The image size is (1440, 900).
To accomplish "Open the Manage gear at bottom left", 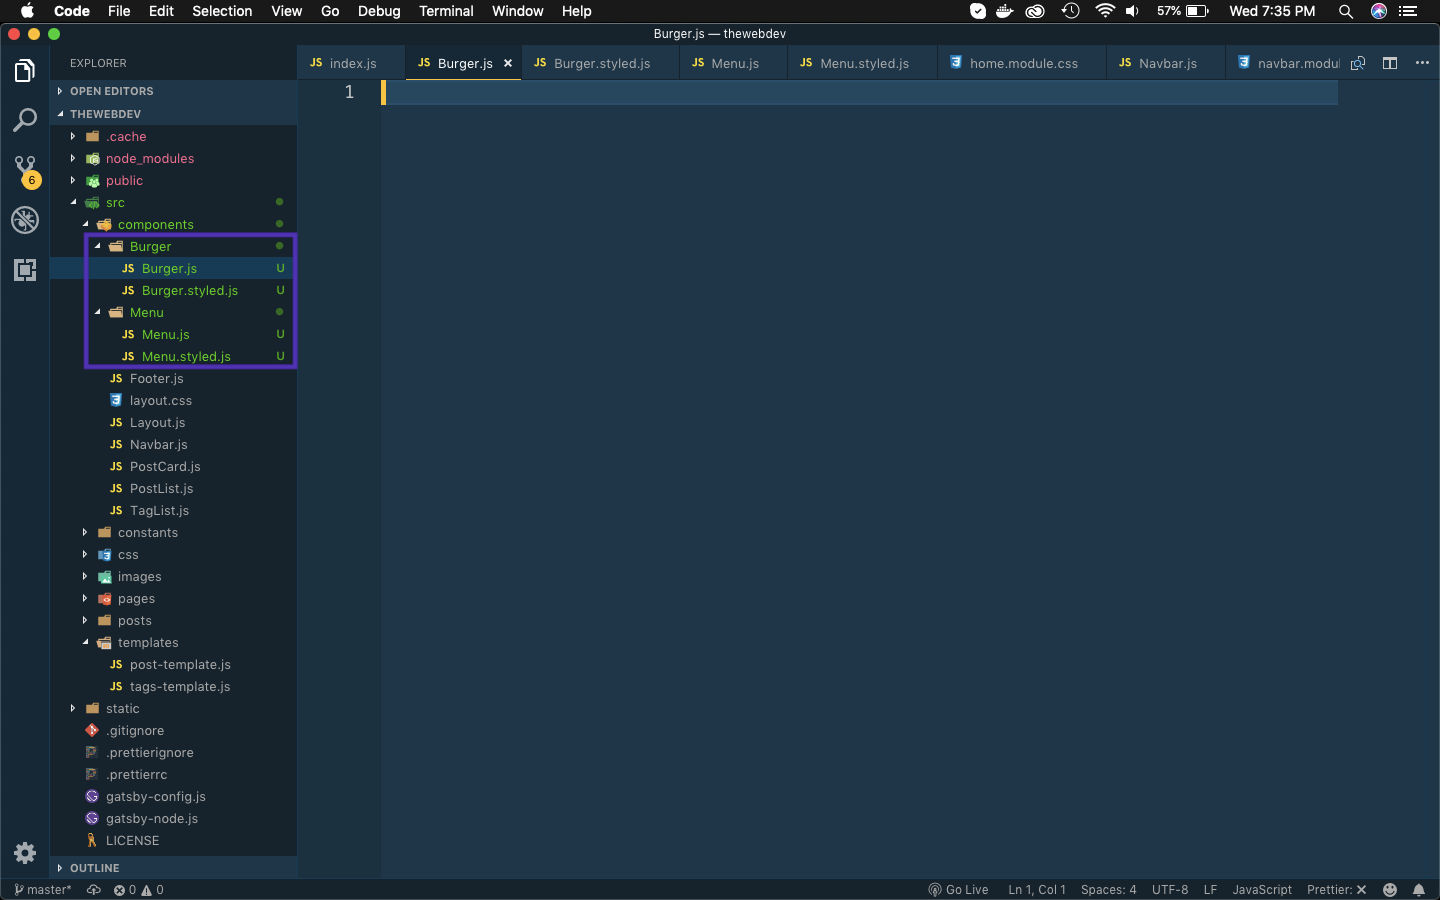I will point(25,853).
